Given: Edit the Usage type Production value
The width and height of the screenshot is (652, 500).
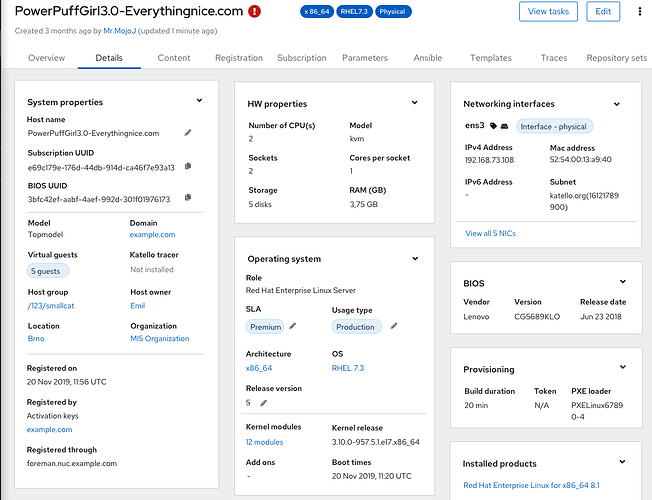Looking at the screenshot, I should [x=393, y=326].
